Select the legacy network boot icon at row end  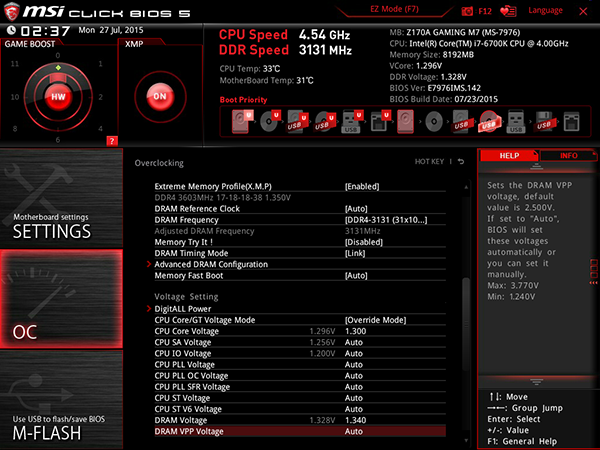coord(571,121)
